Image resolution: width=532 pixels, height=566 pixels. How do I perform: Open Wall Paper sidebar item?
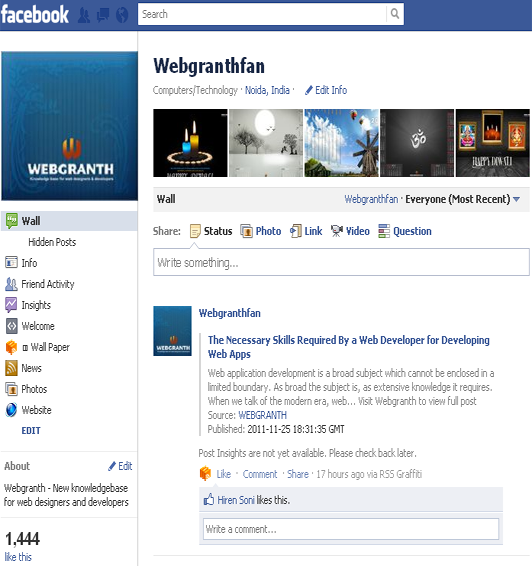click(45, 347)
